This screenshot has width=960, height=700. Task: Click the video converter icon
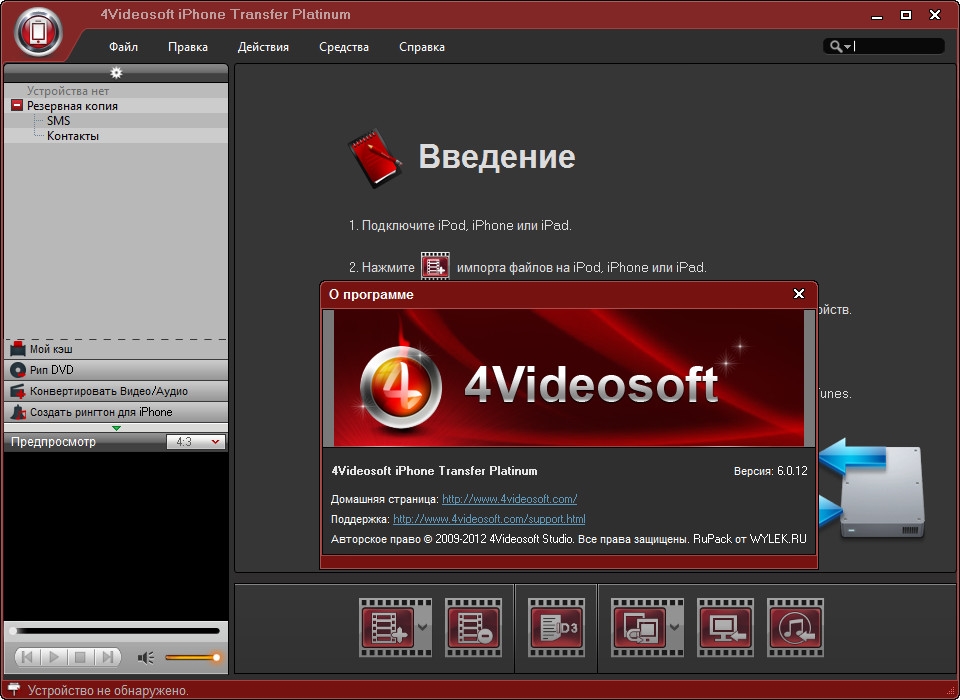pyautogui.click(x=18, y=391)
